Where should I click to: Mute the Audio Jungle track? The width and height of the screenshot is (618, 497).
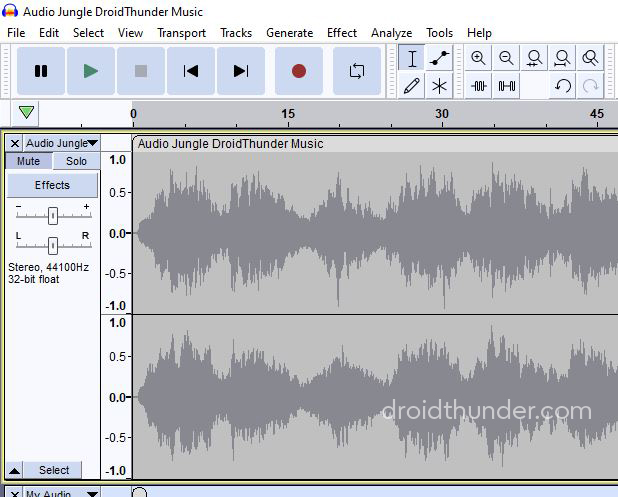click(x=28, y=161)
